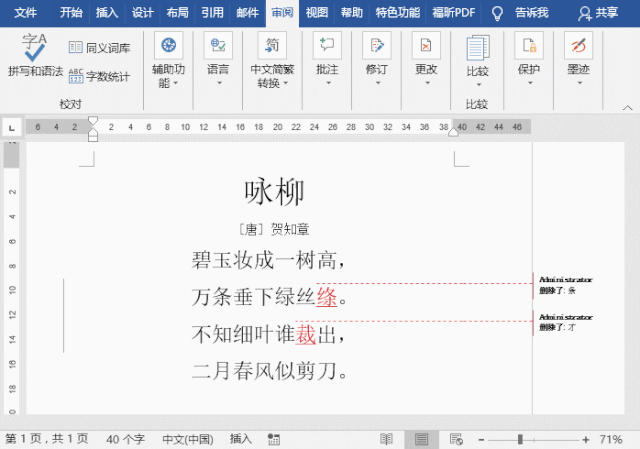Click the revision balloon 删除了: 才
Image resolution: width=640 pixels, height=449 pixels.
(x=565, y=322)
